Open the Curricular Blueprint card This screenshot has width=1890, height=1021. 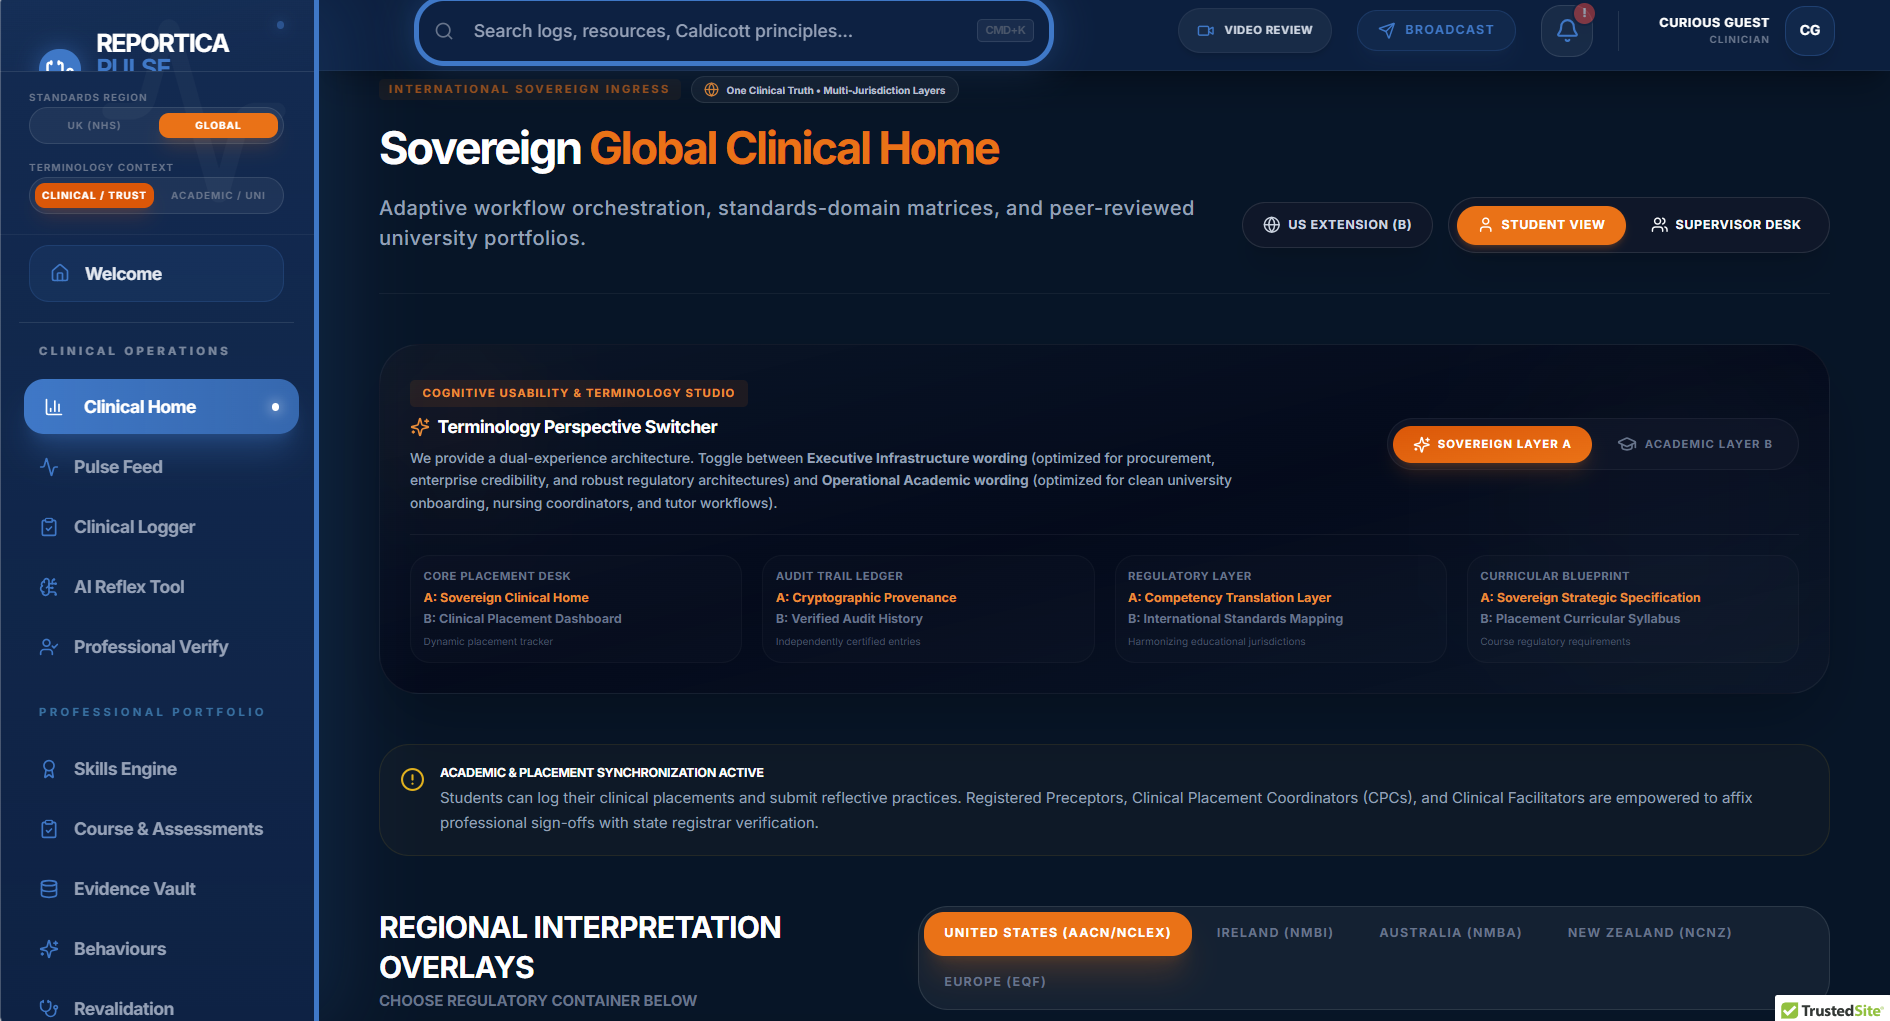(x=1633, y=609)
